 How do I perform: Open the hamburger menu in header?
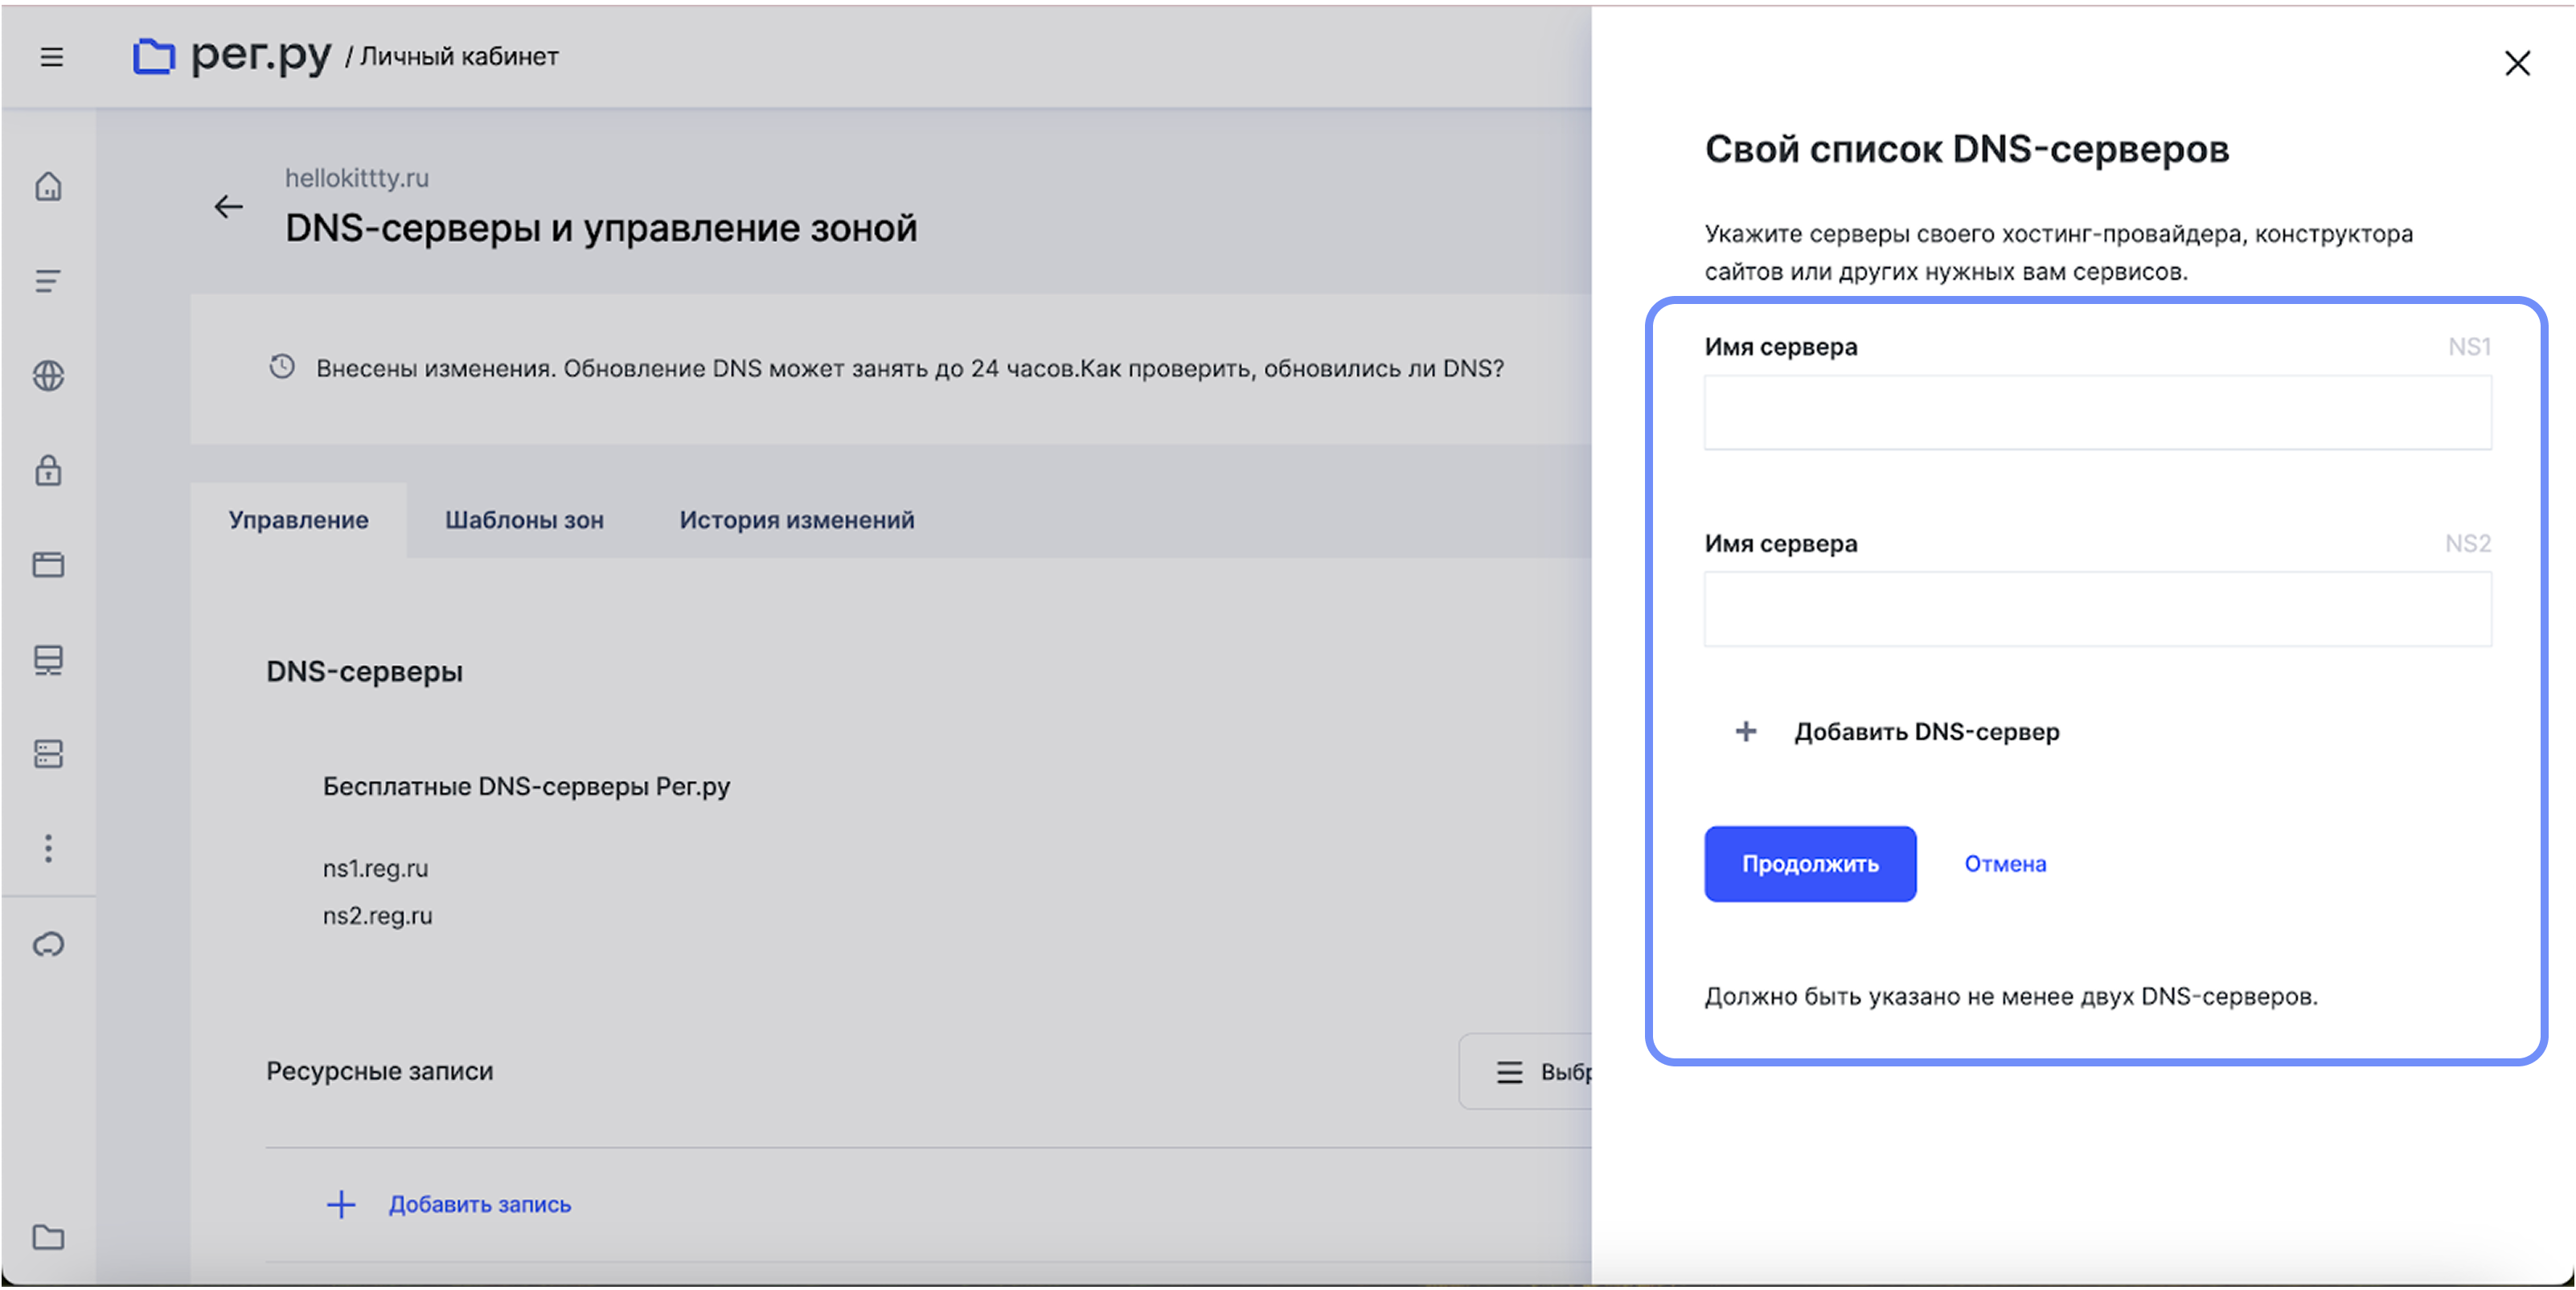(x=52, y=57)
